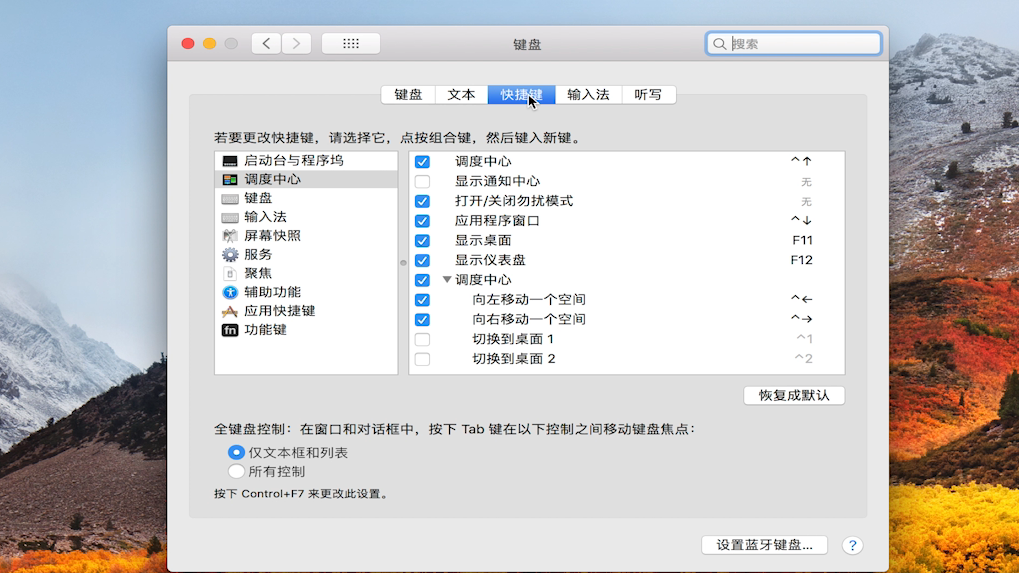
Task: Enable the 切换到桌面 1 checkbox
Action: point(422,340)
